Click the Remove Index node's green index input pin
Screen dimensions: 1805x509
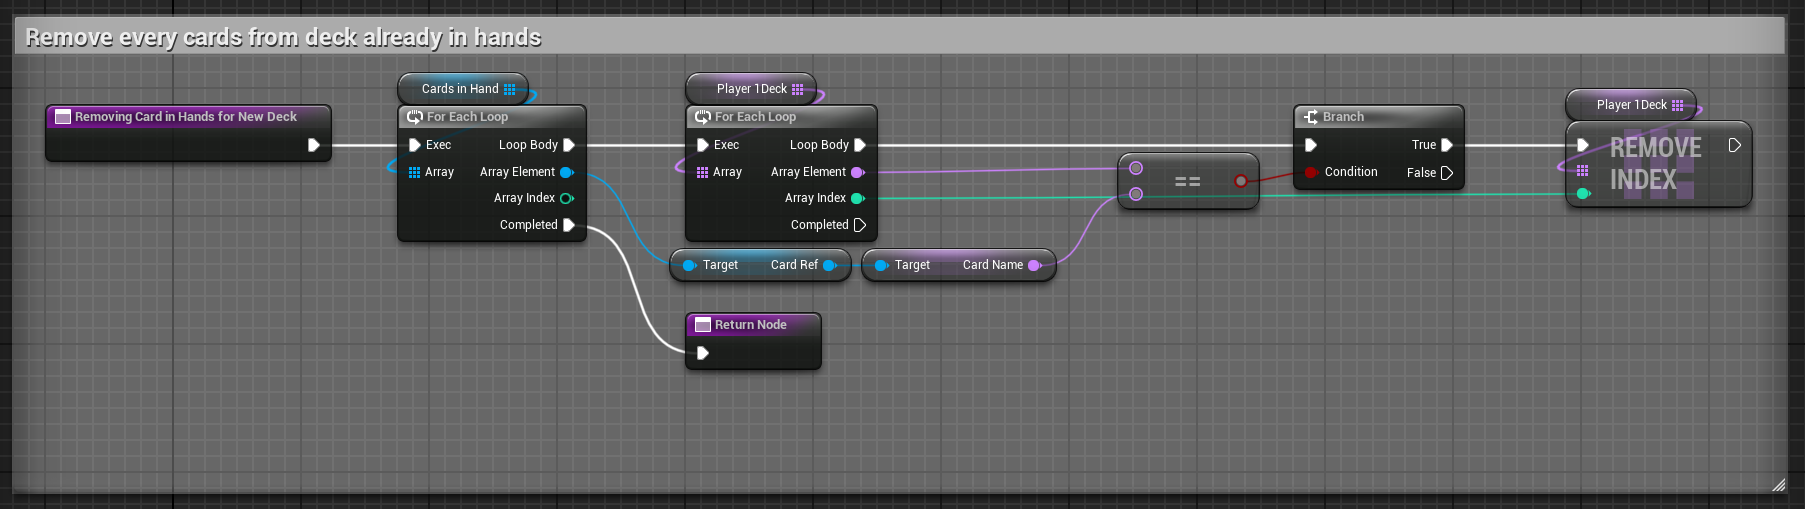1583,194
